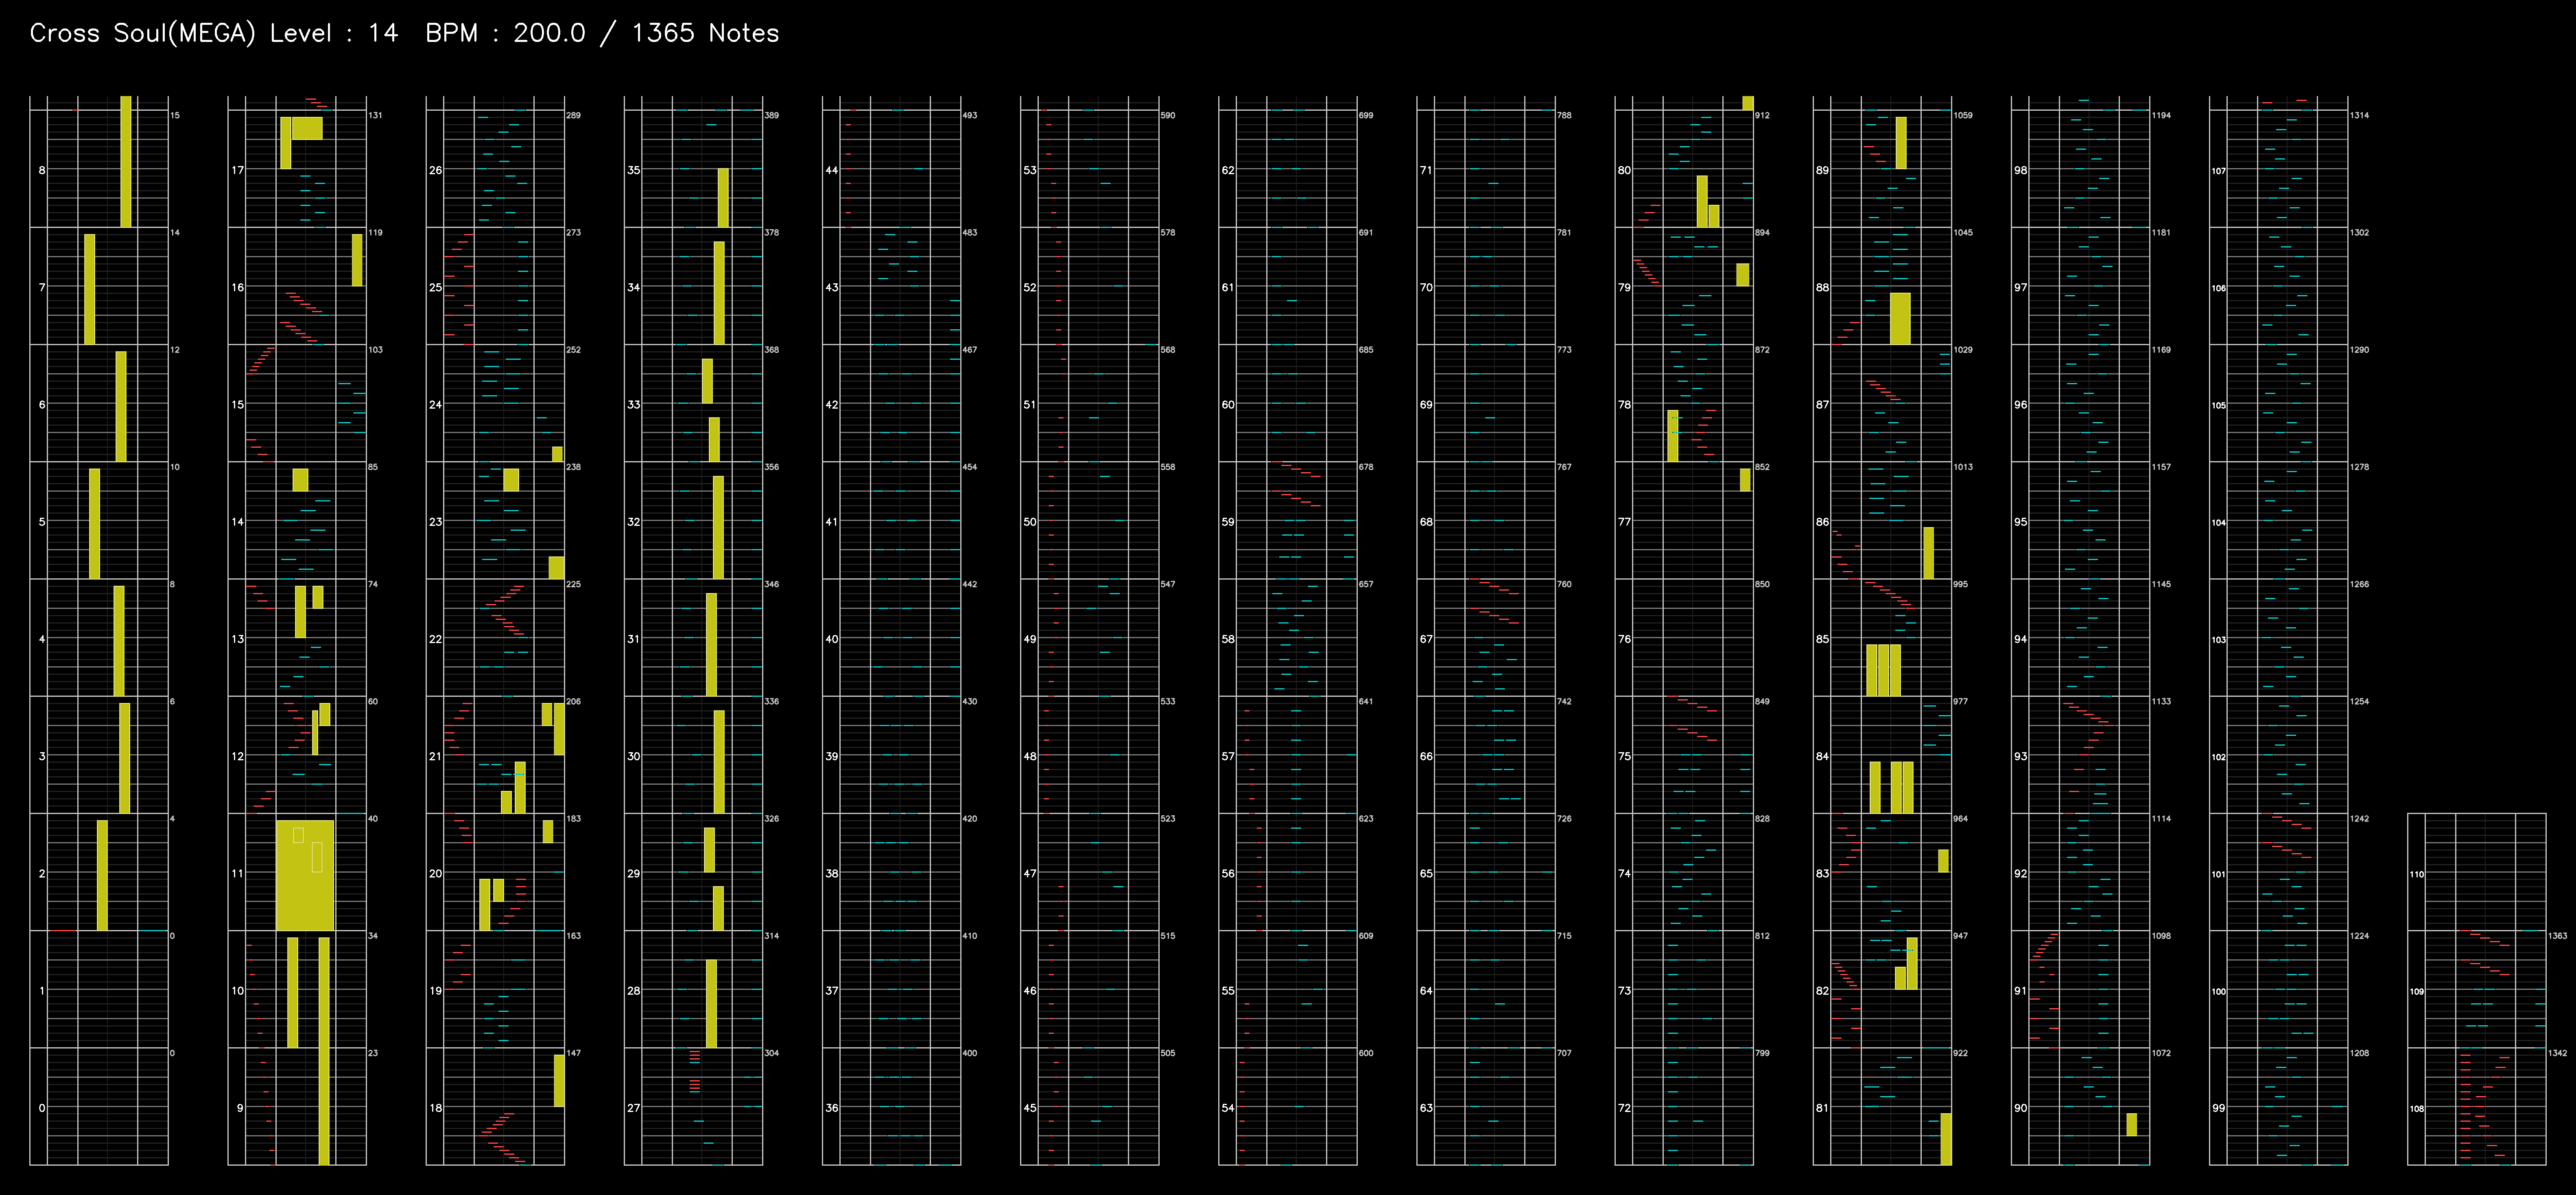This screenshot has width=2576, height=1195.
Task: Click note count label "912"
Action: pos(1761,115)
